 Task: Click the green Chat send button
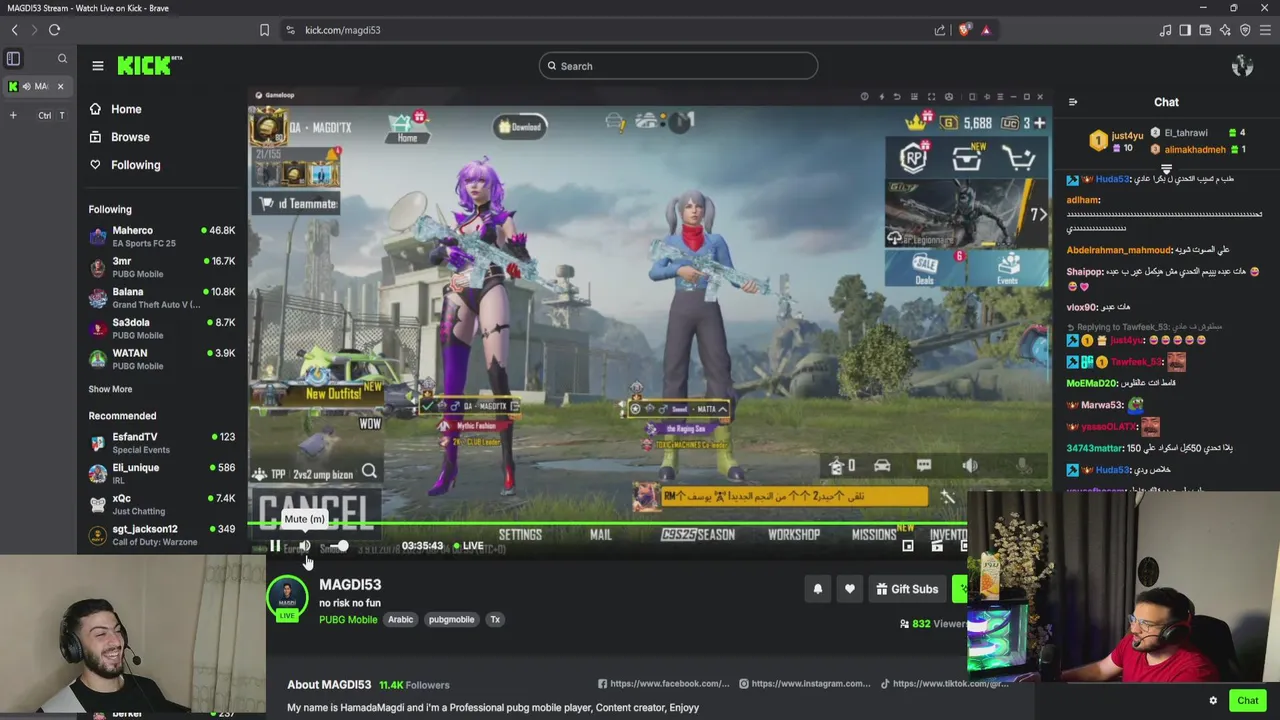pos(1247,701)
